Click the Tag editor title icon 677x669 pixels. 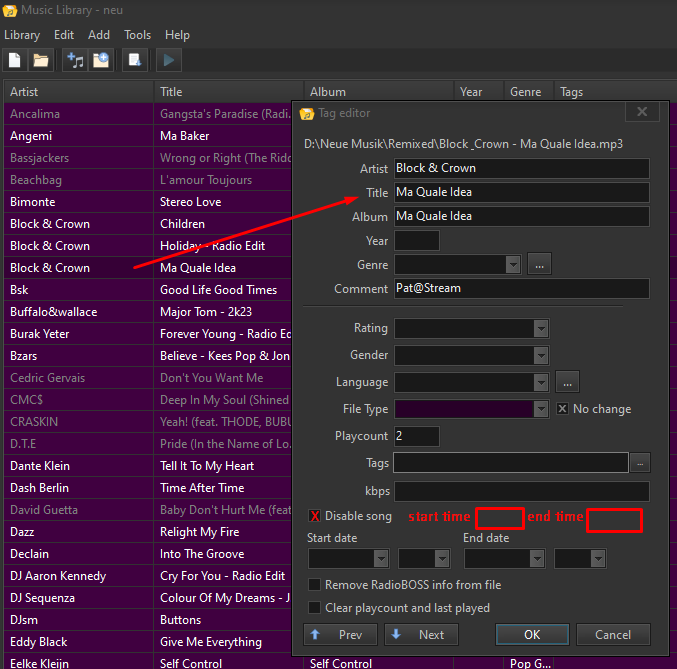(307, 114)
